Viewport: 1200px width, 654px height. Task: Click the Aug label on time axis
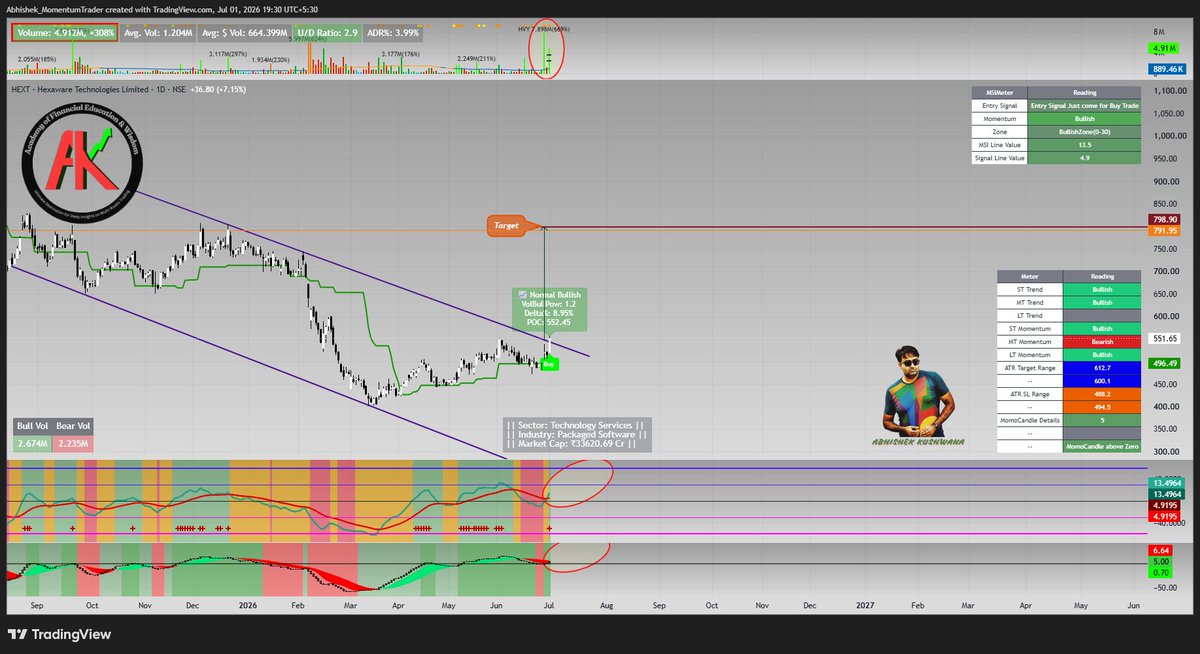point(605,605)
